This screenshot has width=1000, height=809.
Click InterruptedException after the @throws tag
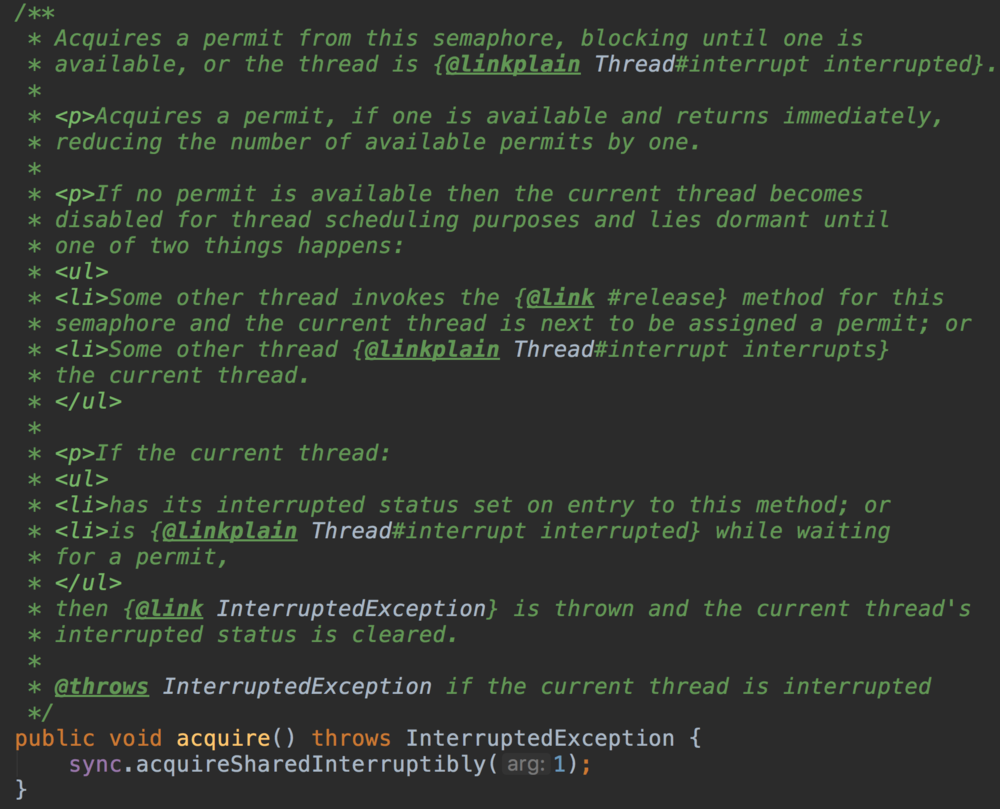tap(297, 687)
